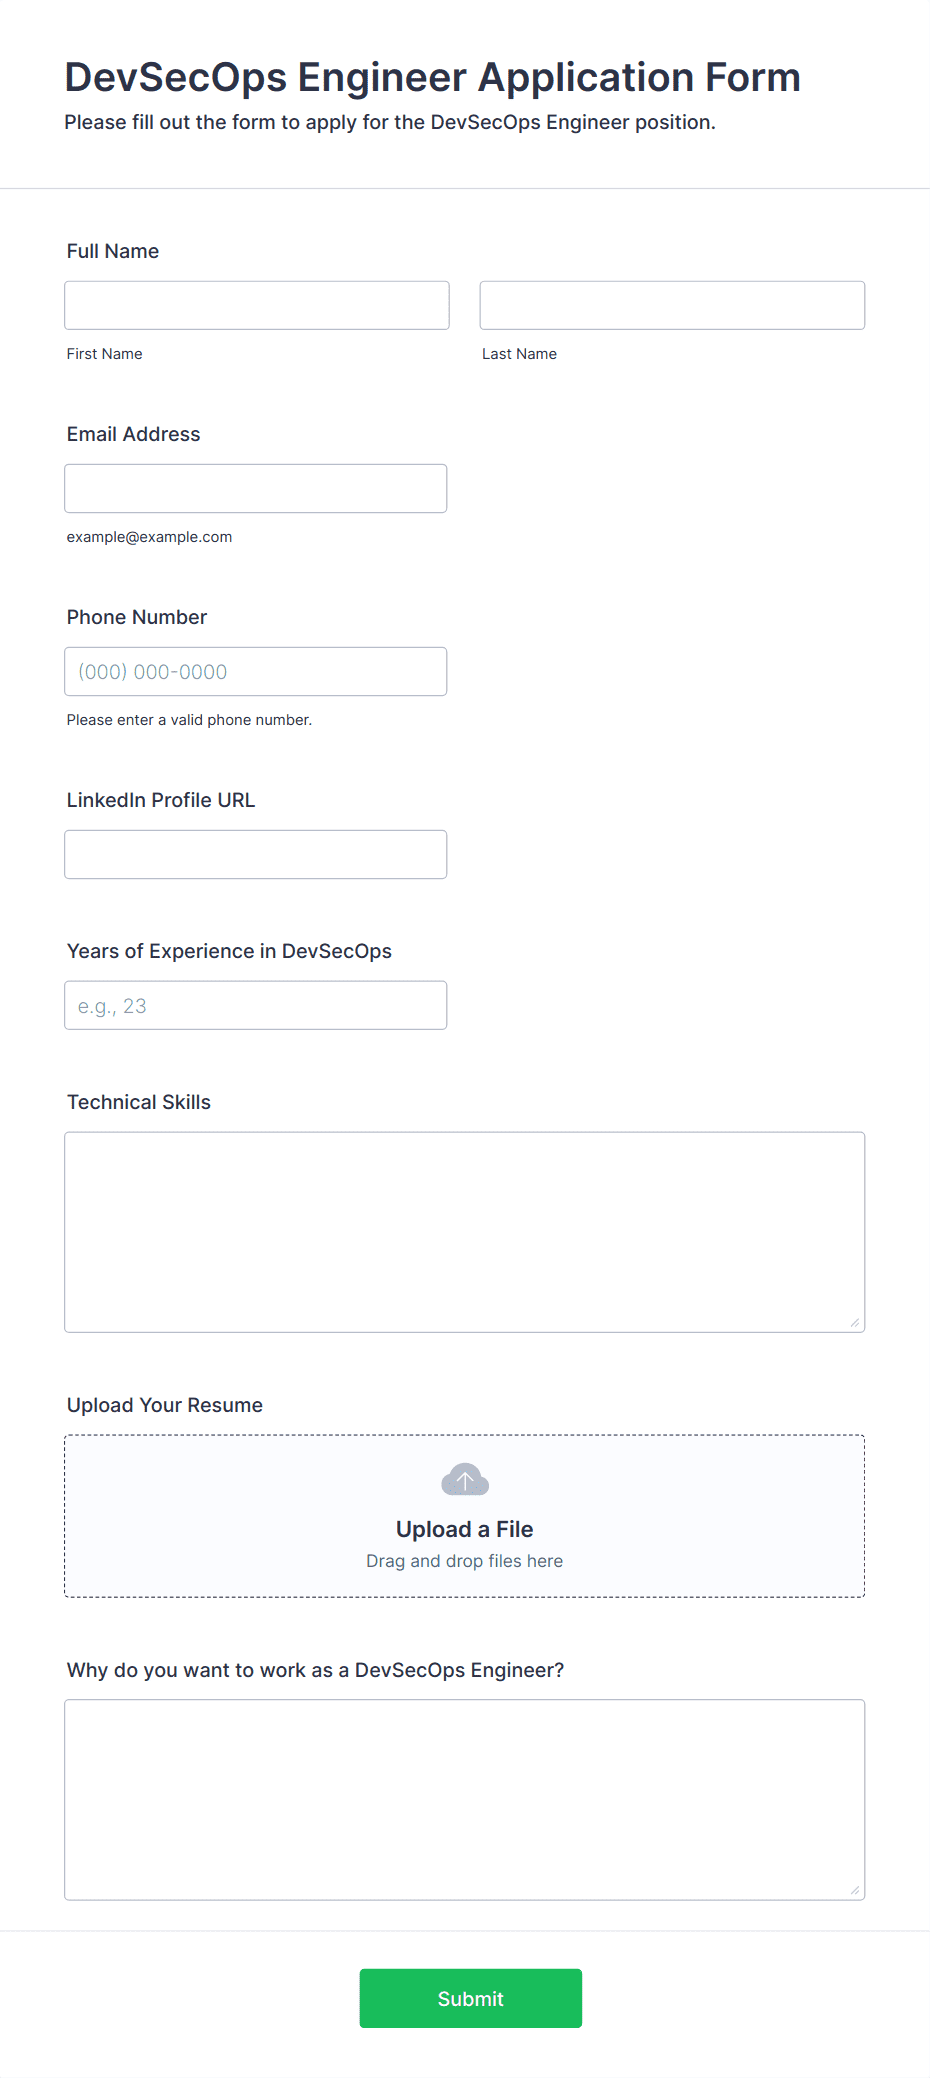Click the Phone Number label
930x2078 pixels.
[x=137, y=617]
